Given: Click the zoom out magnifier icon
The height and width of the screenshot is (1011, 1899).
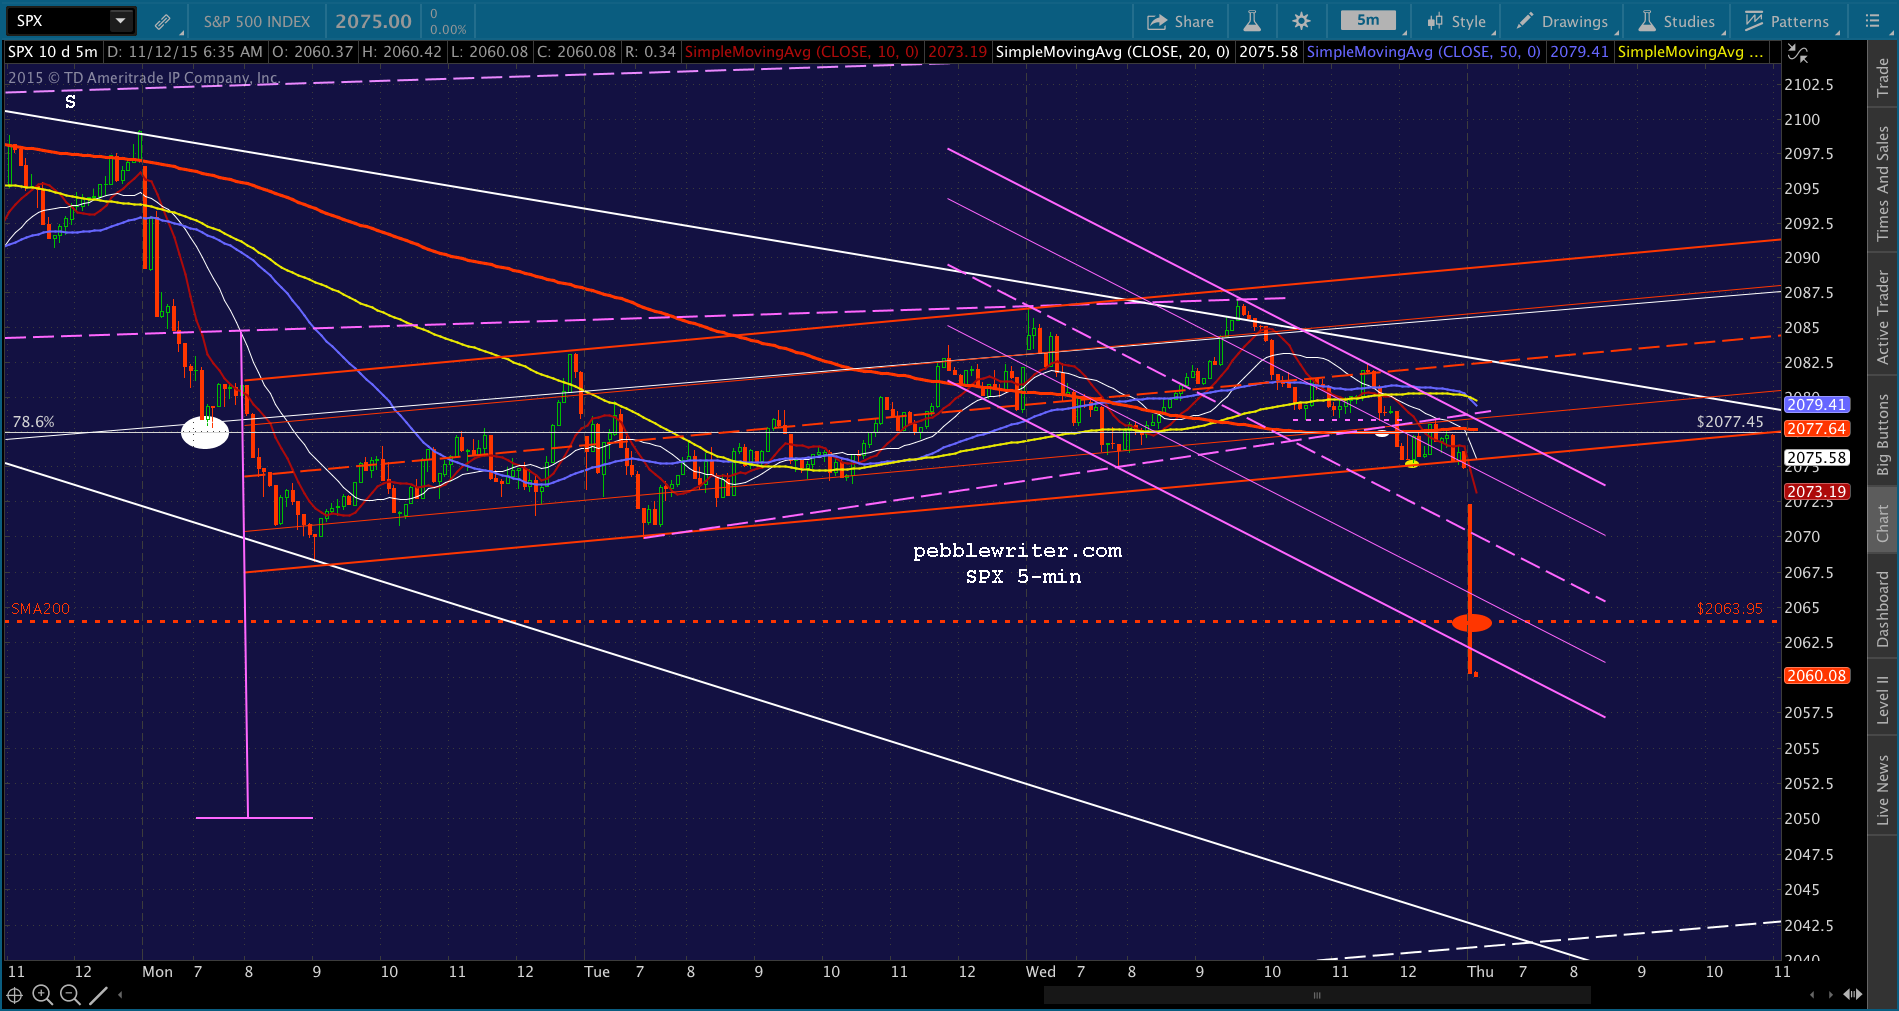Looking at the screenshot, I should pyautogui.click(x=70, y=995).
